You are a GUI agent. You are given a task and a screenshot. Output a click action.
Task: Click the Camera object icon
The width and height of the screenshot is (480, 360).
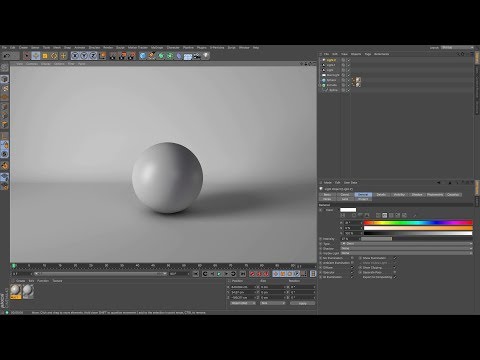coord(197,56)
